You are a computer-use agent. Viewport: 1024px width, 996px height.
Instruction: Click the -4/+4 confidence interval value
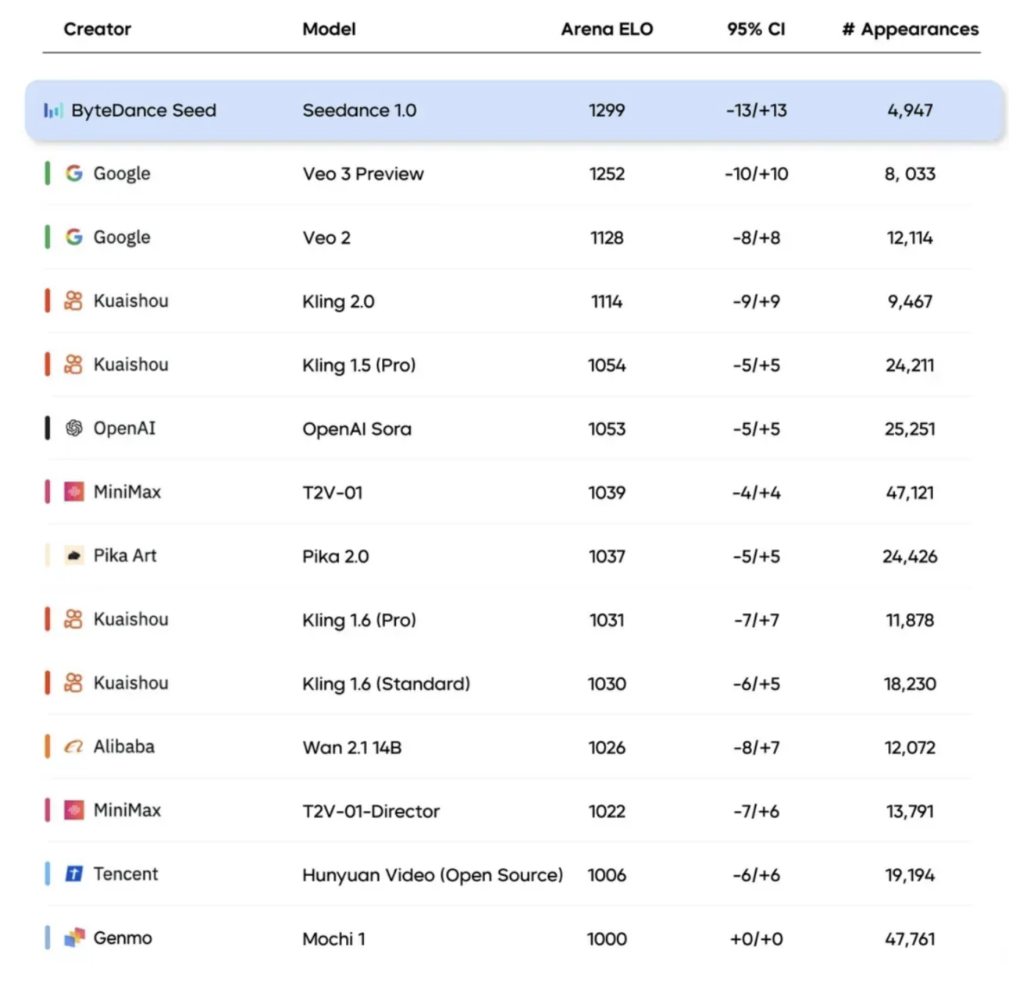click(x=756, y=492)
